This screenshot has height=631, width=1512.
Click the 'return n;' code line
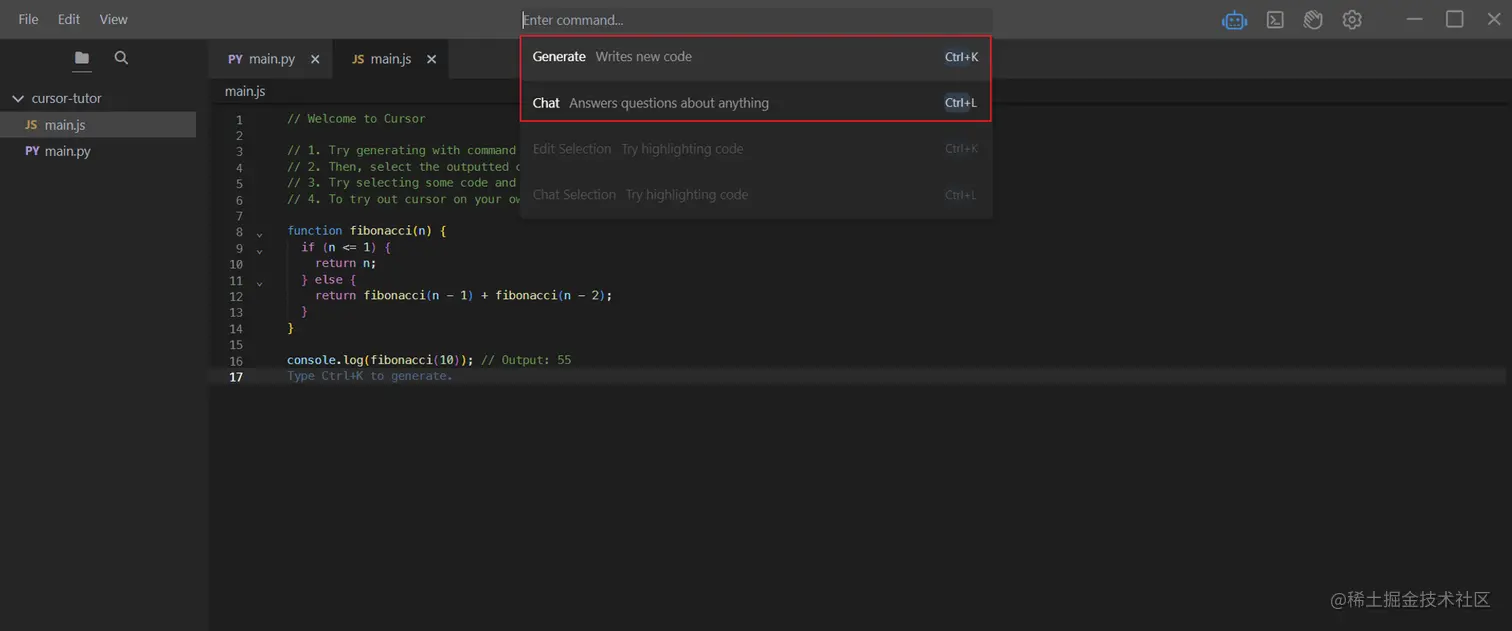(346, 263)
